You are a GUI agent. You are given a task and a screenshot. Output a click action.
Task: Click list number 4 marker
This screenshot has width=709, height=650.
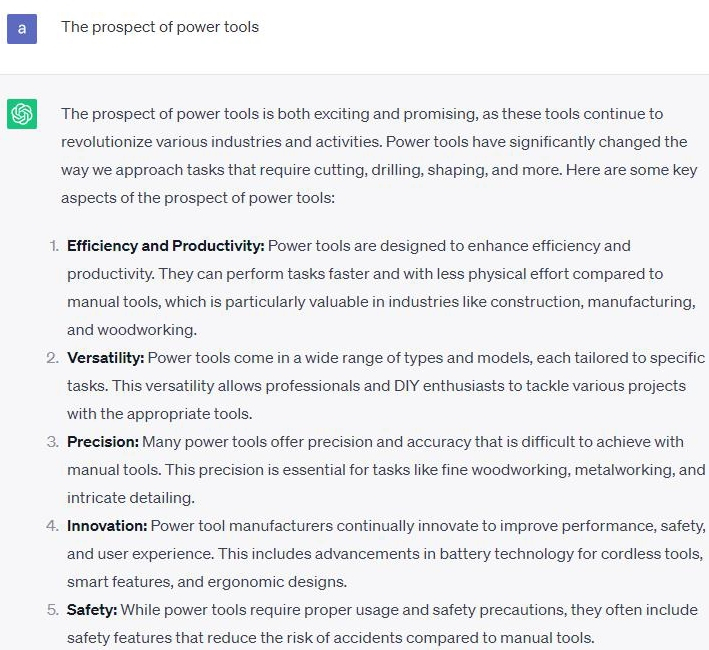(x=53, y=526)
